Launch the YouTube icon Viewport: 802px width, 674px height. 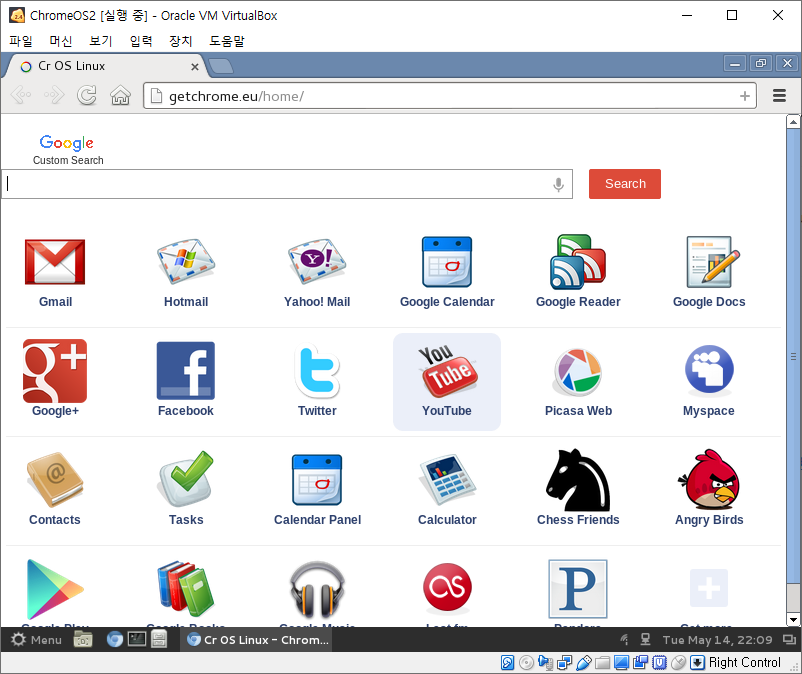[448, 371]
